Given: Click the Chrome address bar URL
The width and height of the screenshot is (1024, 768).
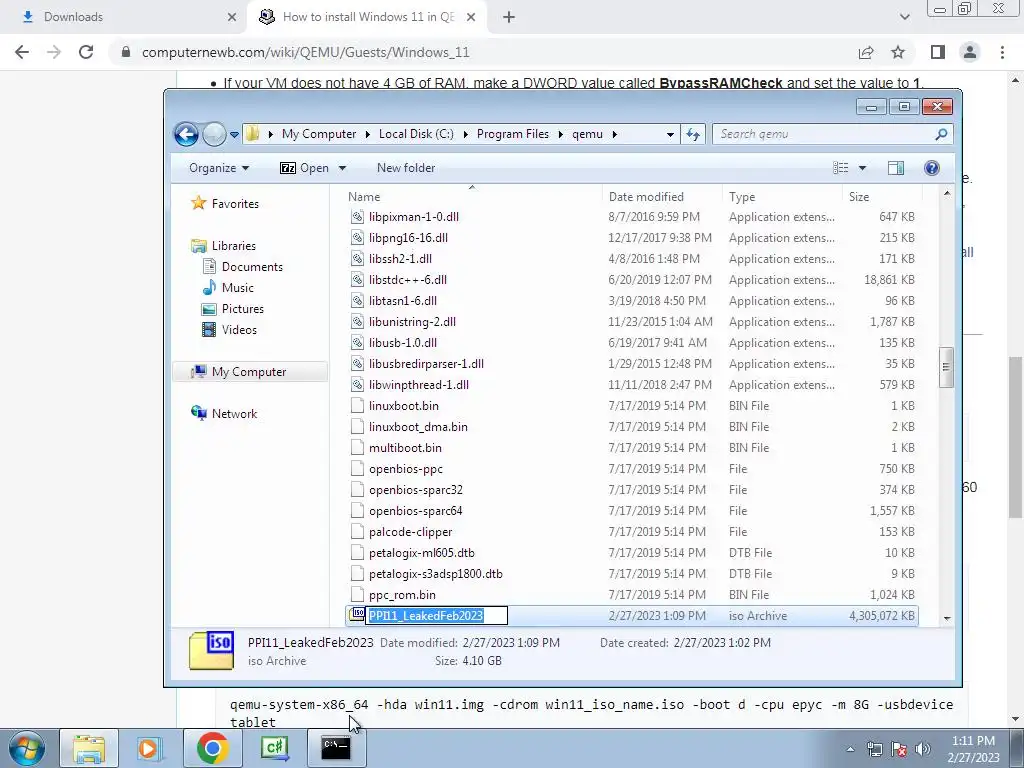Looking at the screenshot, I should 306,52.
